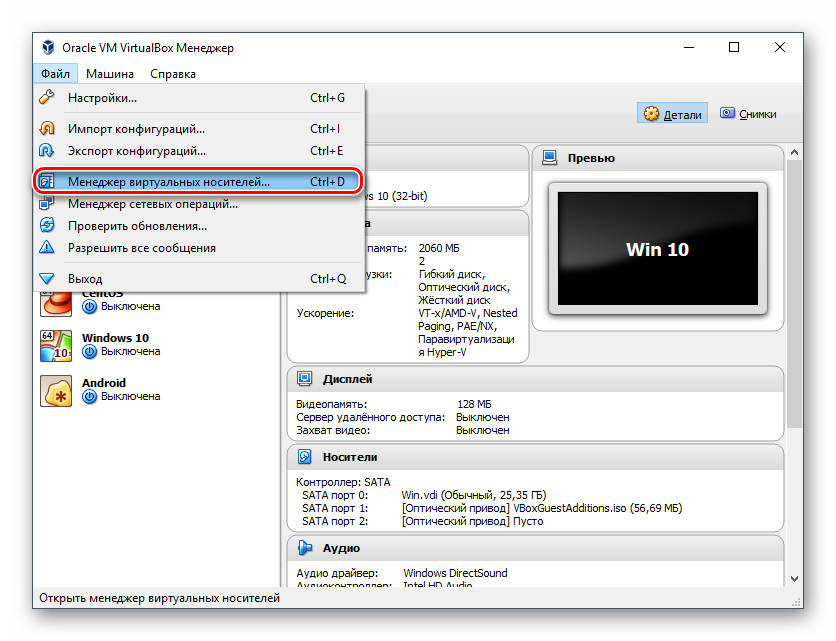Viewport: 836px width, 641px height.
Task: Click the Windows 10 machine icon
Action: [56, 346]
